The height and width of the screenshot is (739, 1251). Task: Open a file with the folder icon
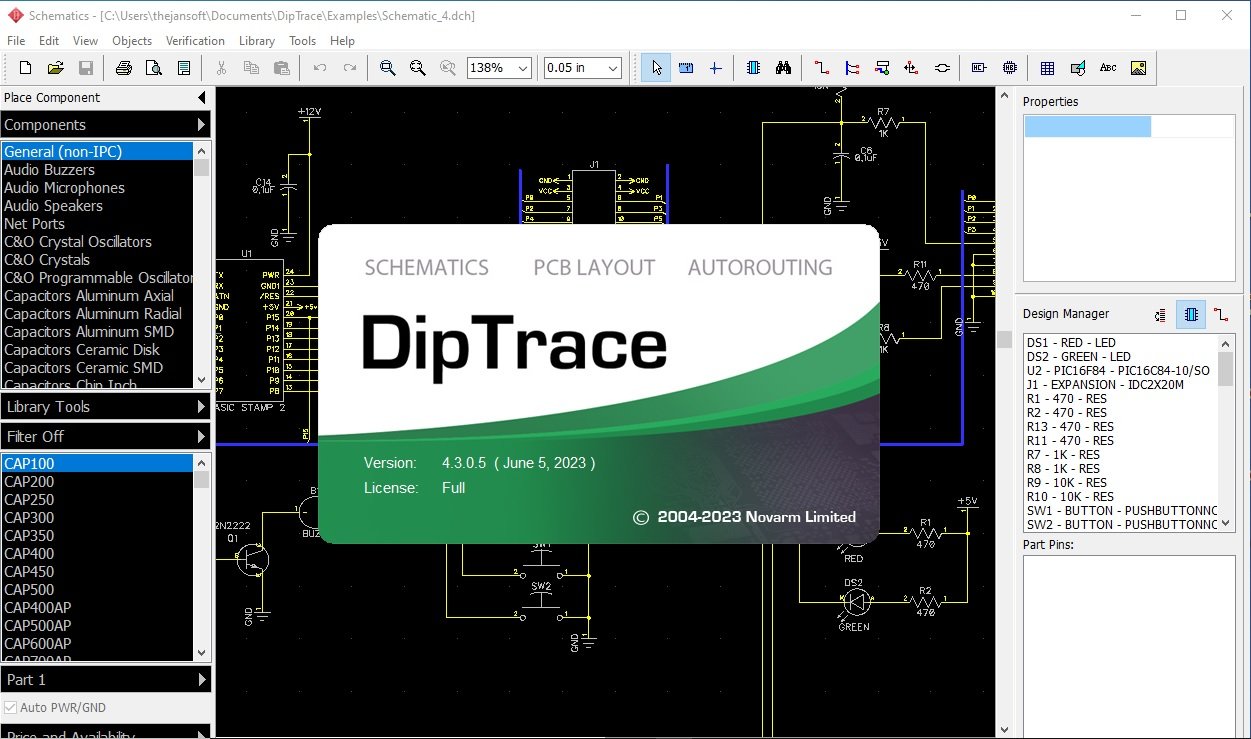(x=56, y=68)
